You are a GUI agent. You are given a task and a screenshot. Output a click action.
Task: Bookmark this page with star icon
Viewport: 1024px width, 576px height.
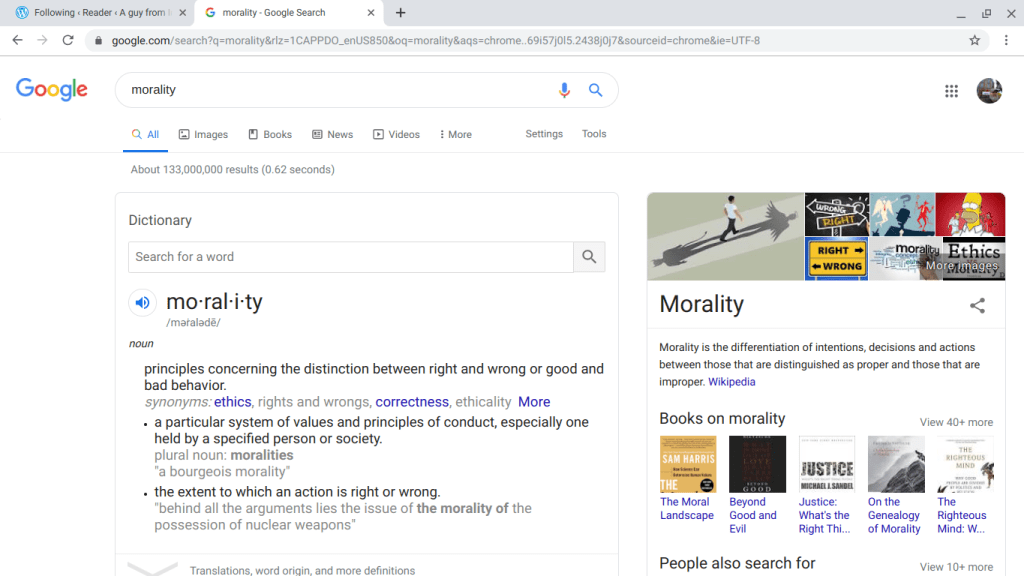[x=974, y=40]
